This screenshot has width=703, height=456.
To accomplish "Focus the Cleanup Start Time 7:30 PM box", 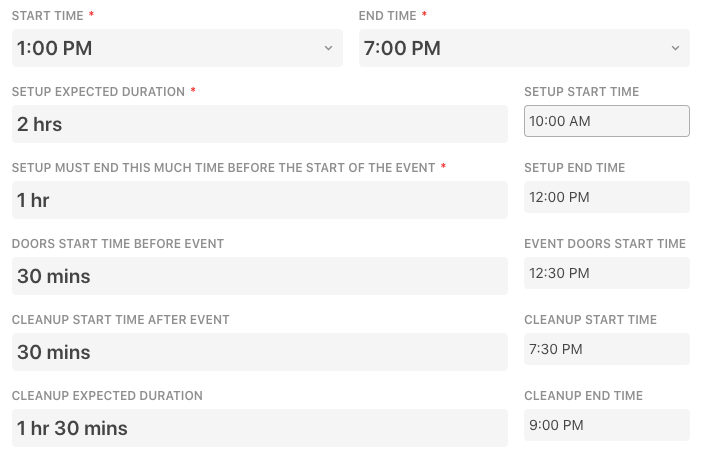I will [606, 349].
